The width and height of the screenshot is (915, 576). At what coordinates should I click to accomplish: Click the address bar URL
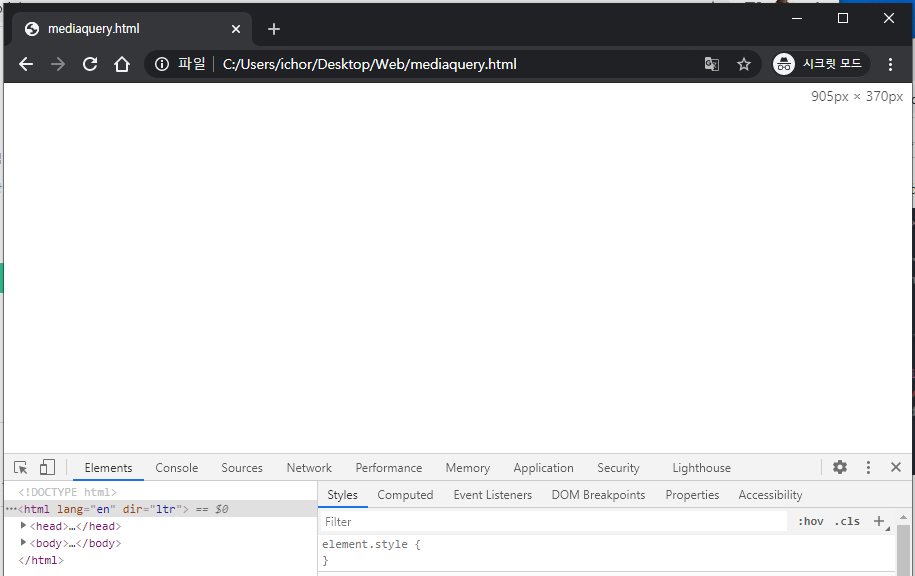[x=369, y=64]
